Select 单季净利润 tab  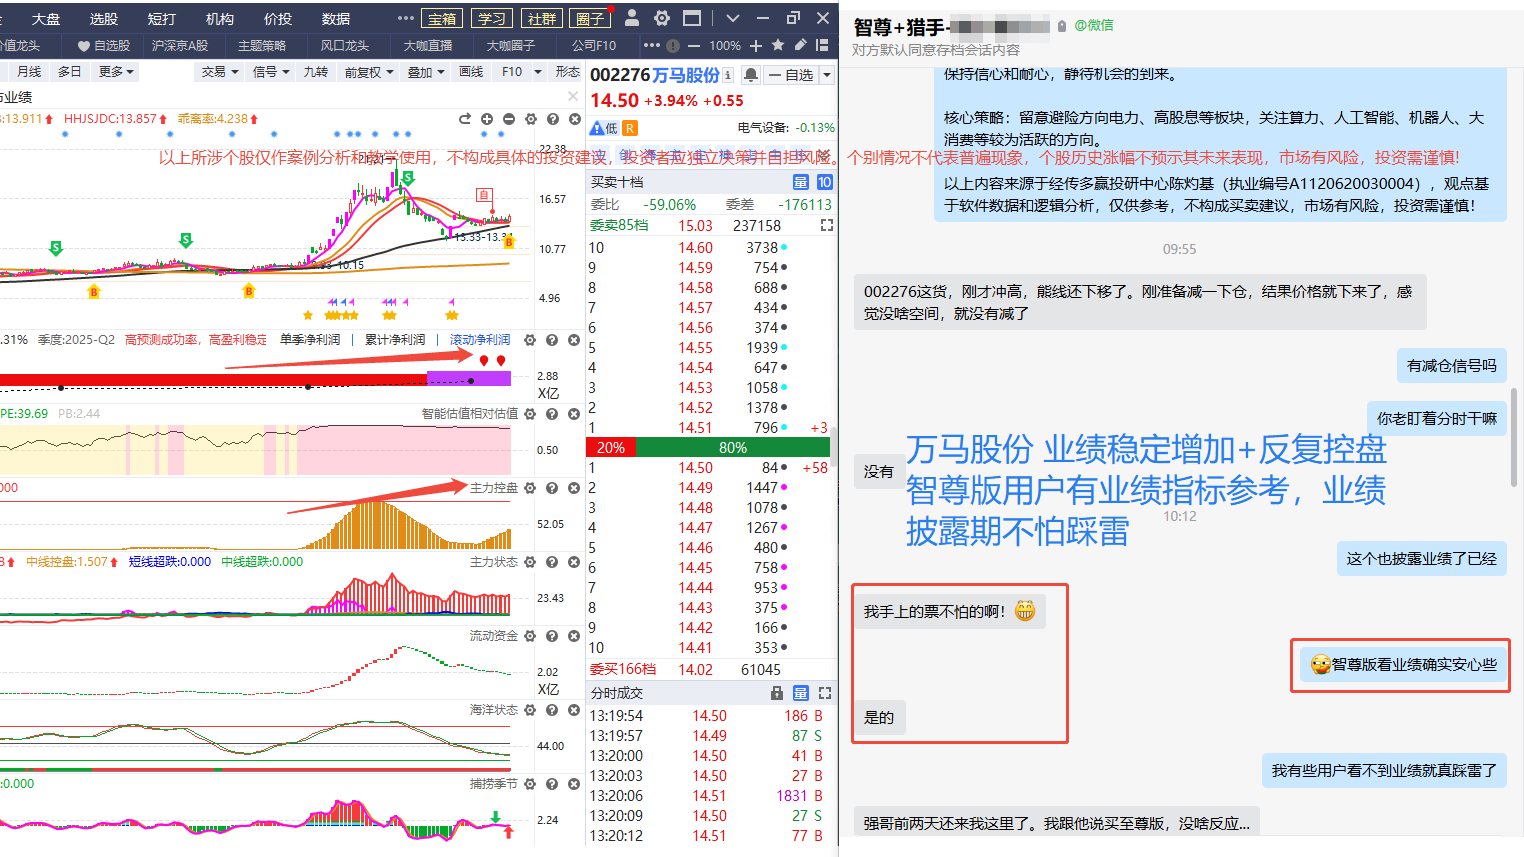coord(310,340)
